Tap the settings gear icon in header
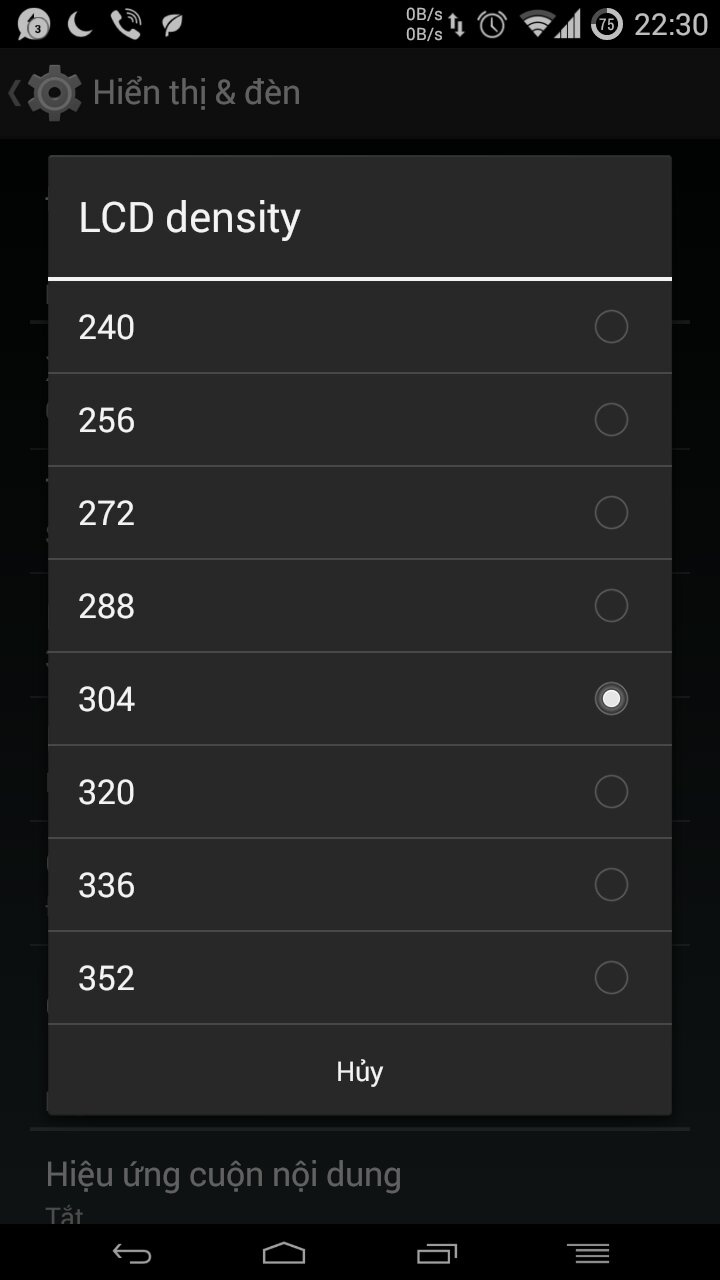The image size is (720, 1280). [x=54, y=92]
